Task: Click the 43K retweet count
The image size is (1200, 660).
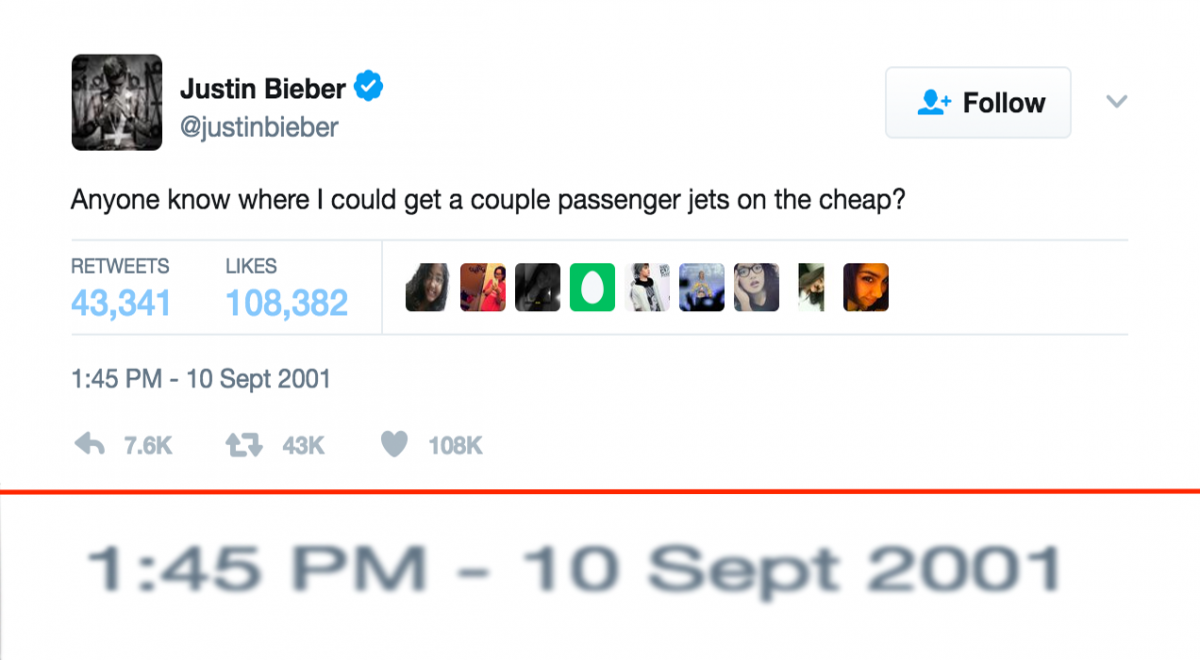Action: point(303,446)
